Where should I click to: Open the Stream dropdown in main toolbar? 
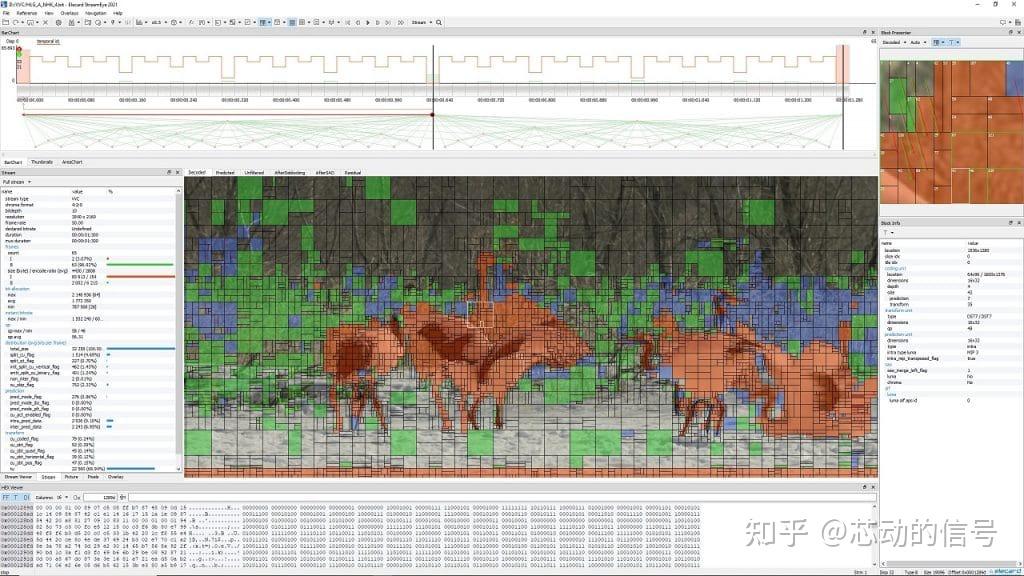421,22
